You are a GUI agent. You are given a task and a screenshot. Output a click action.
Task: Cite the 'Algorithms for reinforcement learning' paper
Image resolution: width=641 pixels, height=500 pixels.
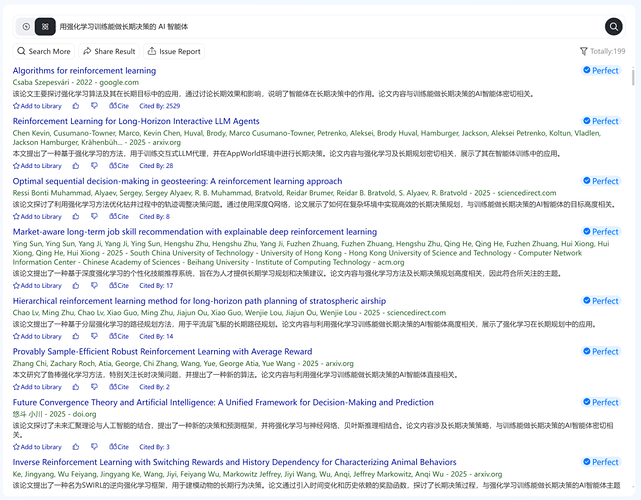click(119, 106)
